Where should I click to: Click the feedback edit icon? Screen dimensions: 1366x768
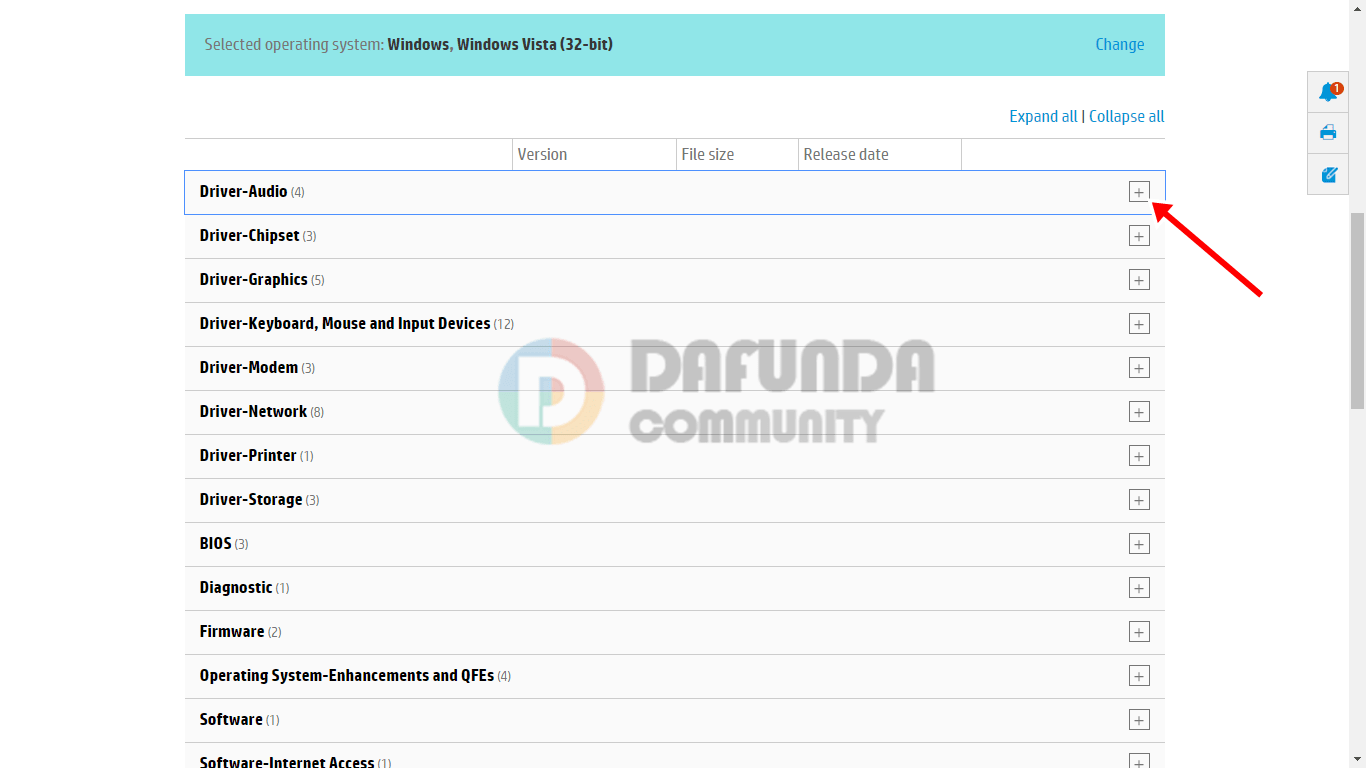pos(1328,174)
